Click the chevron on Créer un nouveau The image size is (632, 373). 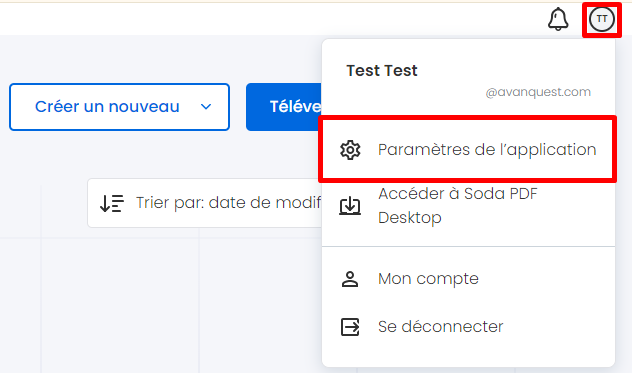[206, 107]
